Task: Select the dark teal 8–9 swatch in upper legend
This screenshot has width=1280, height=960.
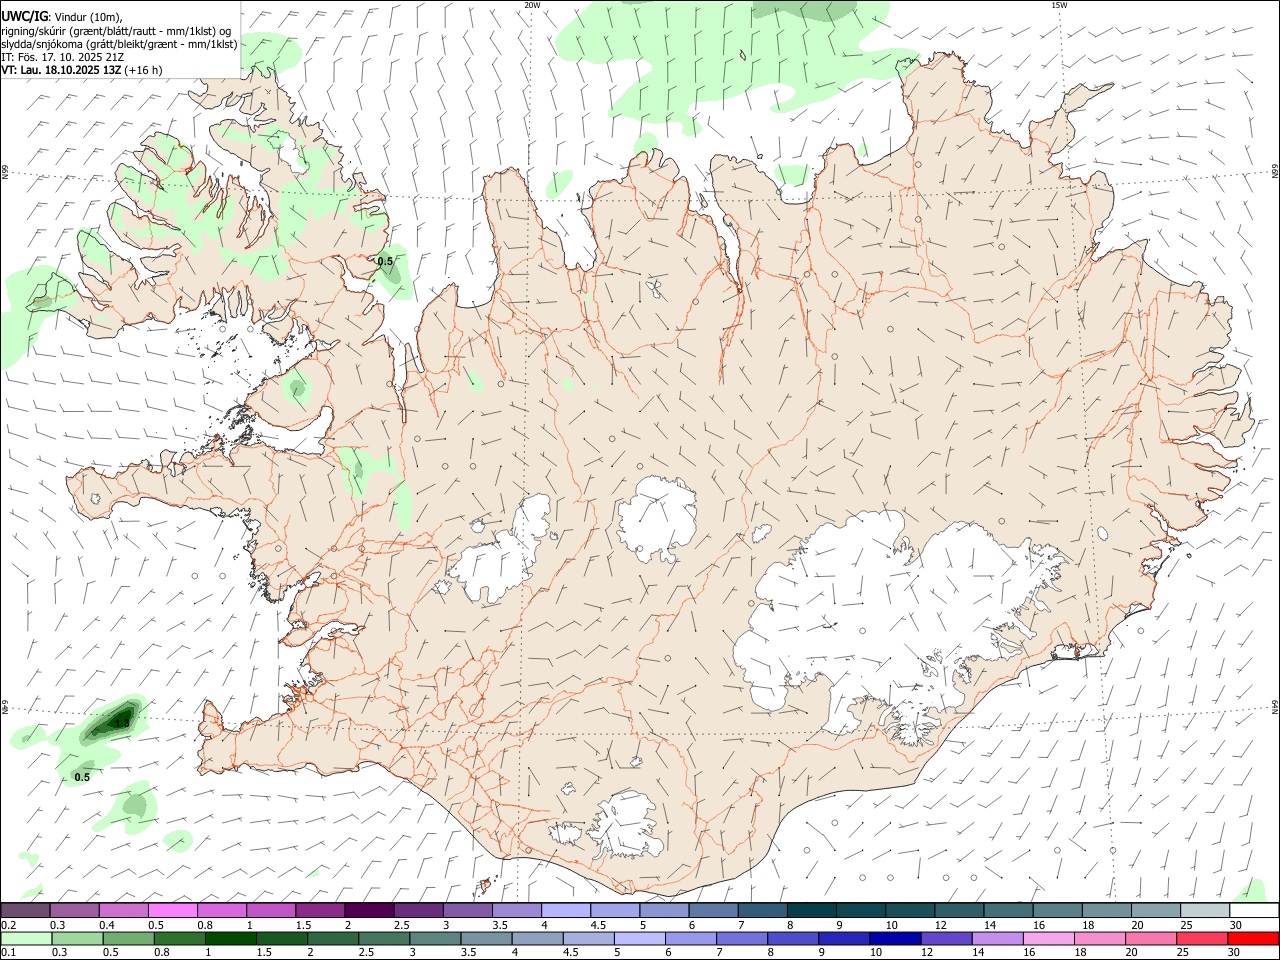Action: click(812, 911)
